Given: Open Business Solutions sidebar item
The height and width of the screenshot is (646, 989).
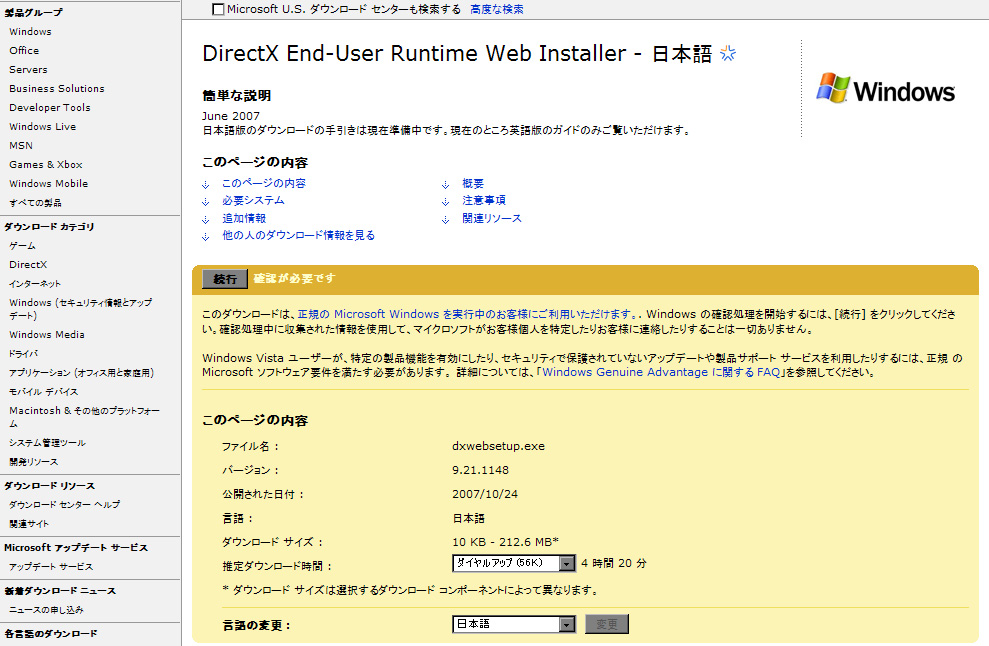Looking at the screenshot, I should (57, 88).
